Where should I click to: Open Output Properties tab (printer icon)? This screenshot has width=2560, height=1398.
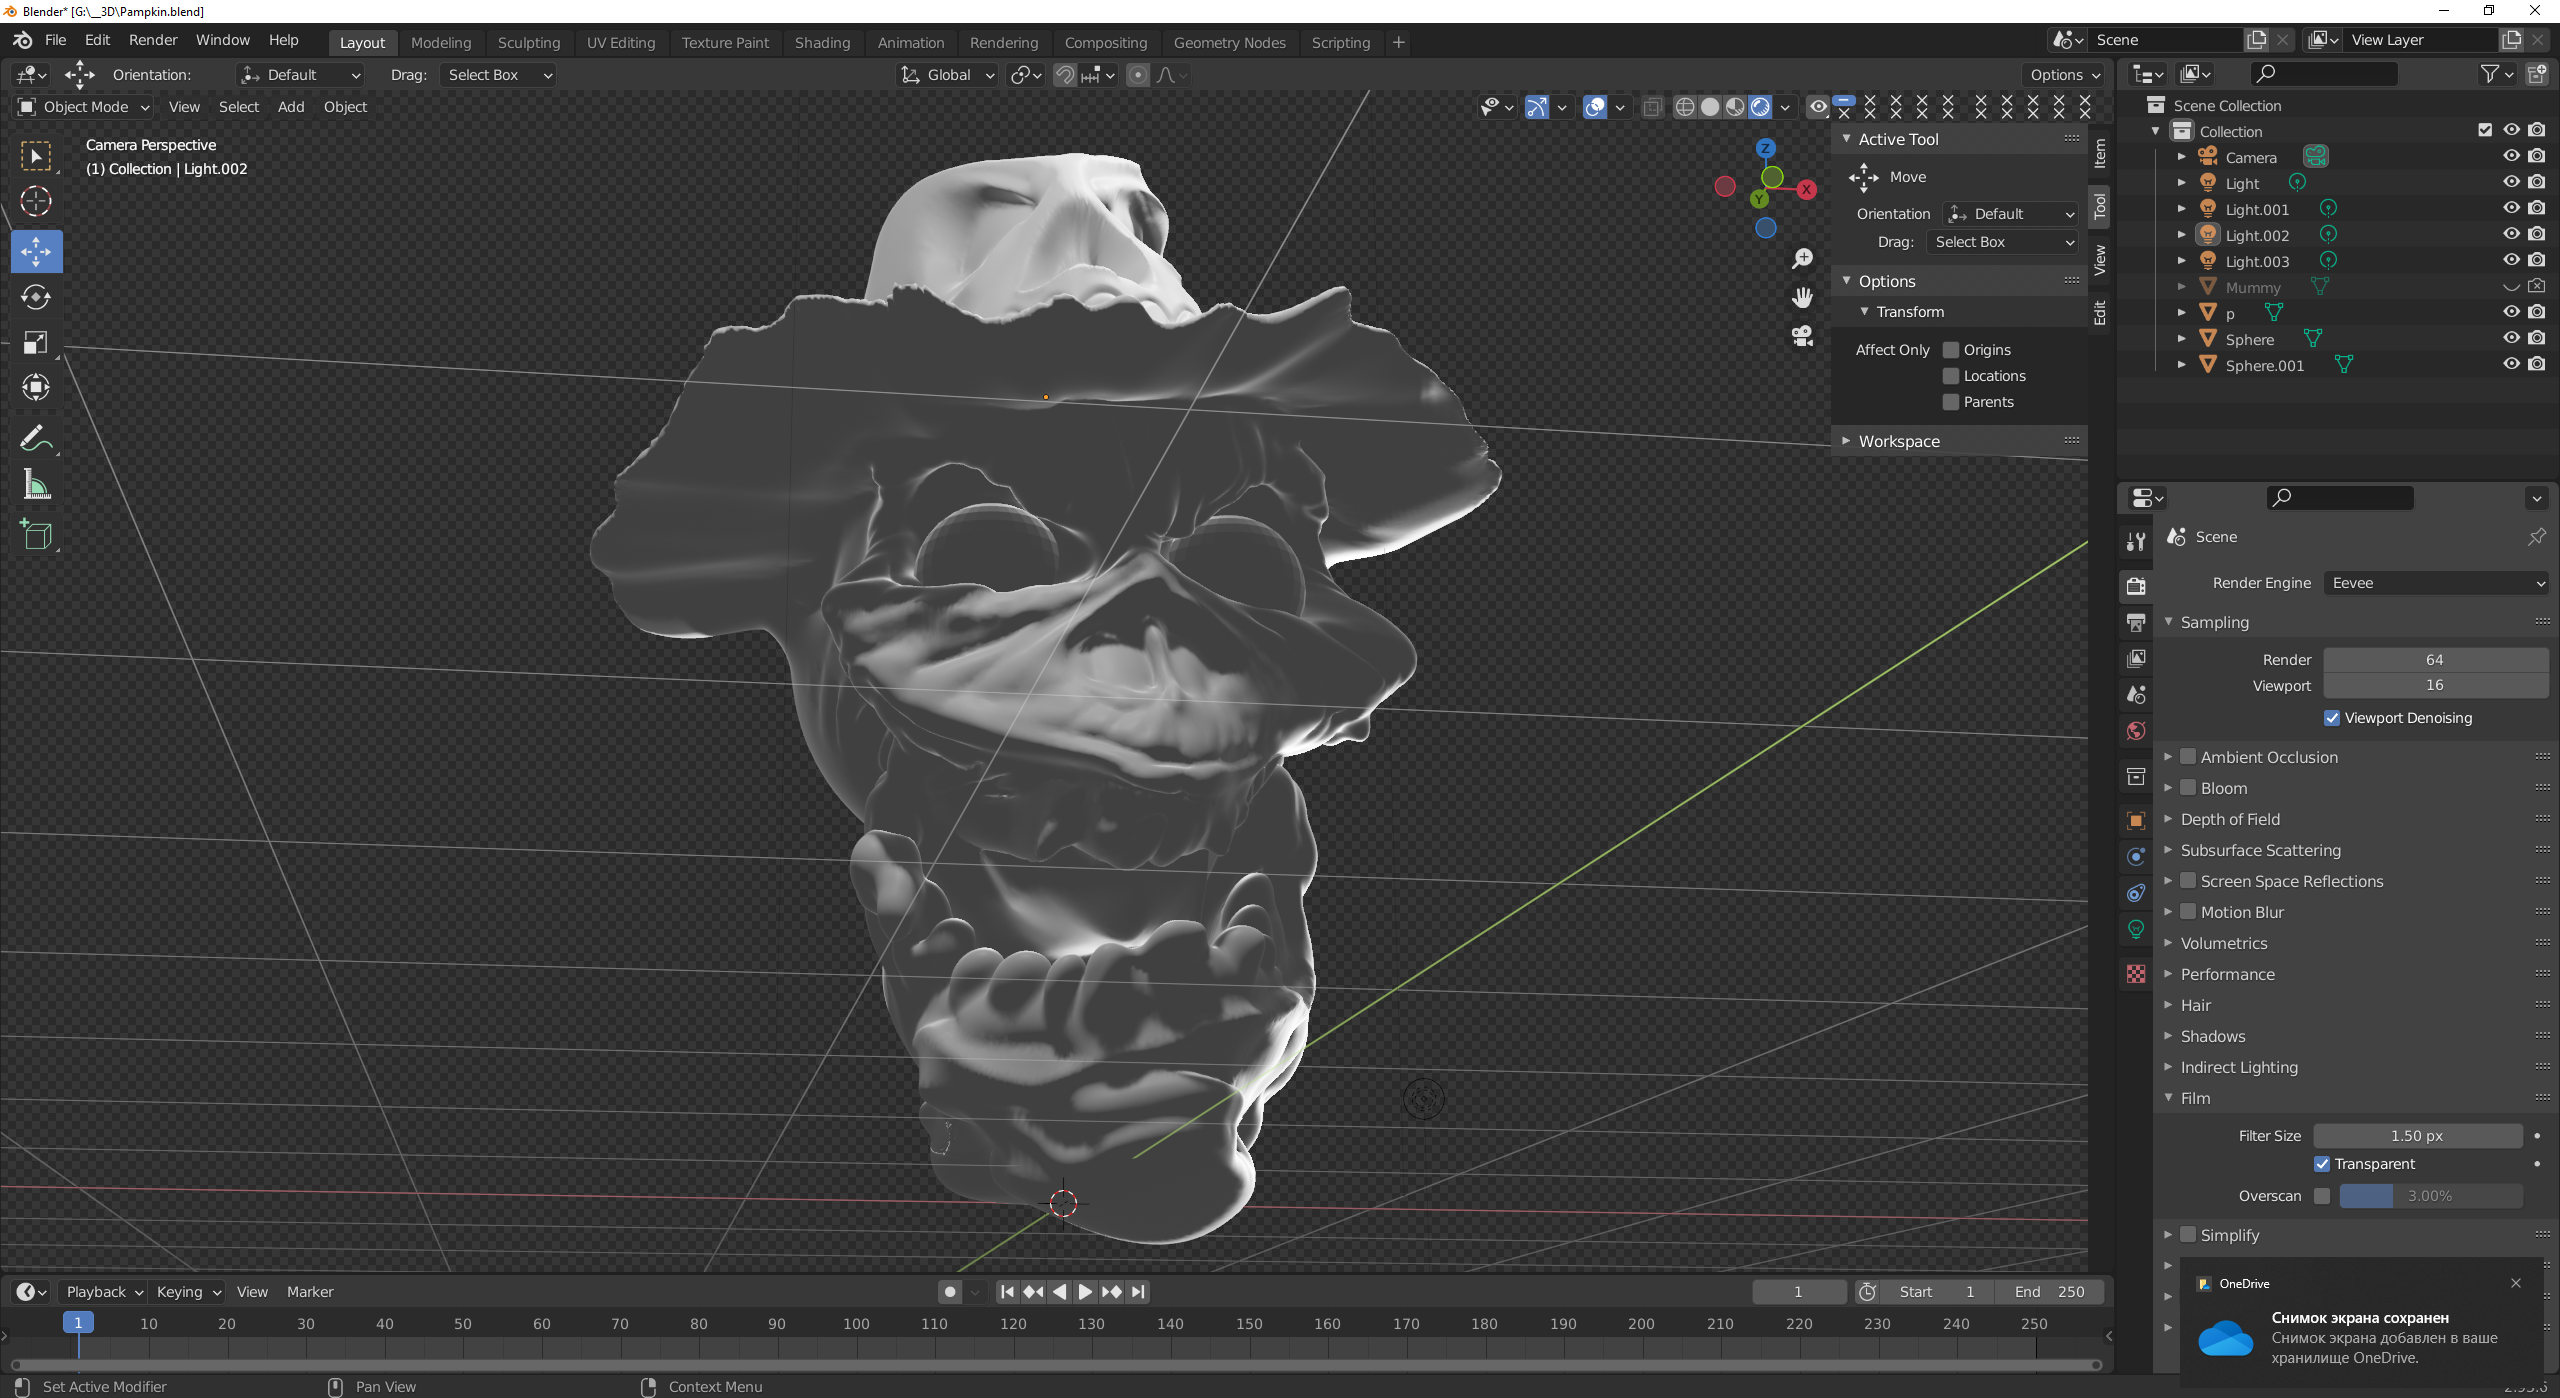(2136, 622)
